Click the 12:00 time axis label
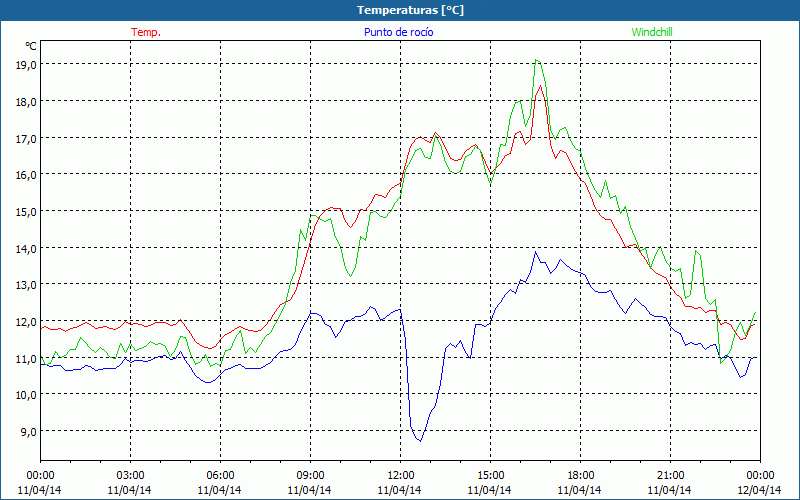The width and height of the screenshot is (800, 500). (401, 475)
